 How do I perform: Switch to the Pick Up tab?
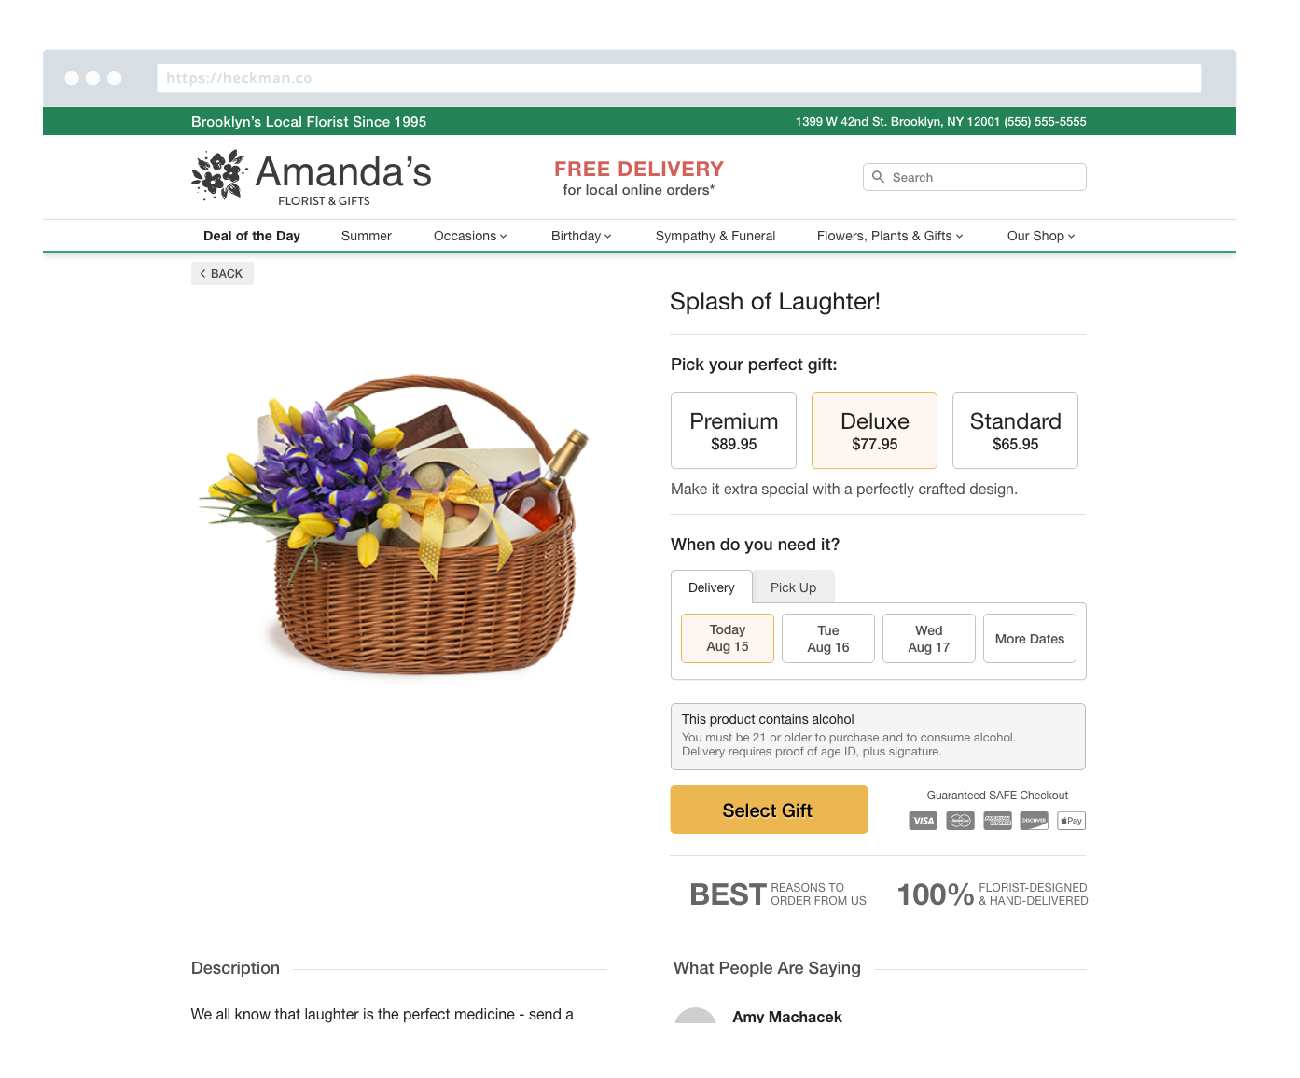pyautogui.click(x=793, y=587)
